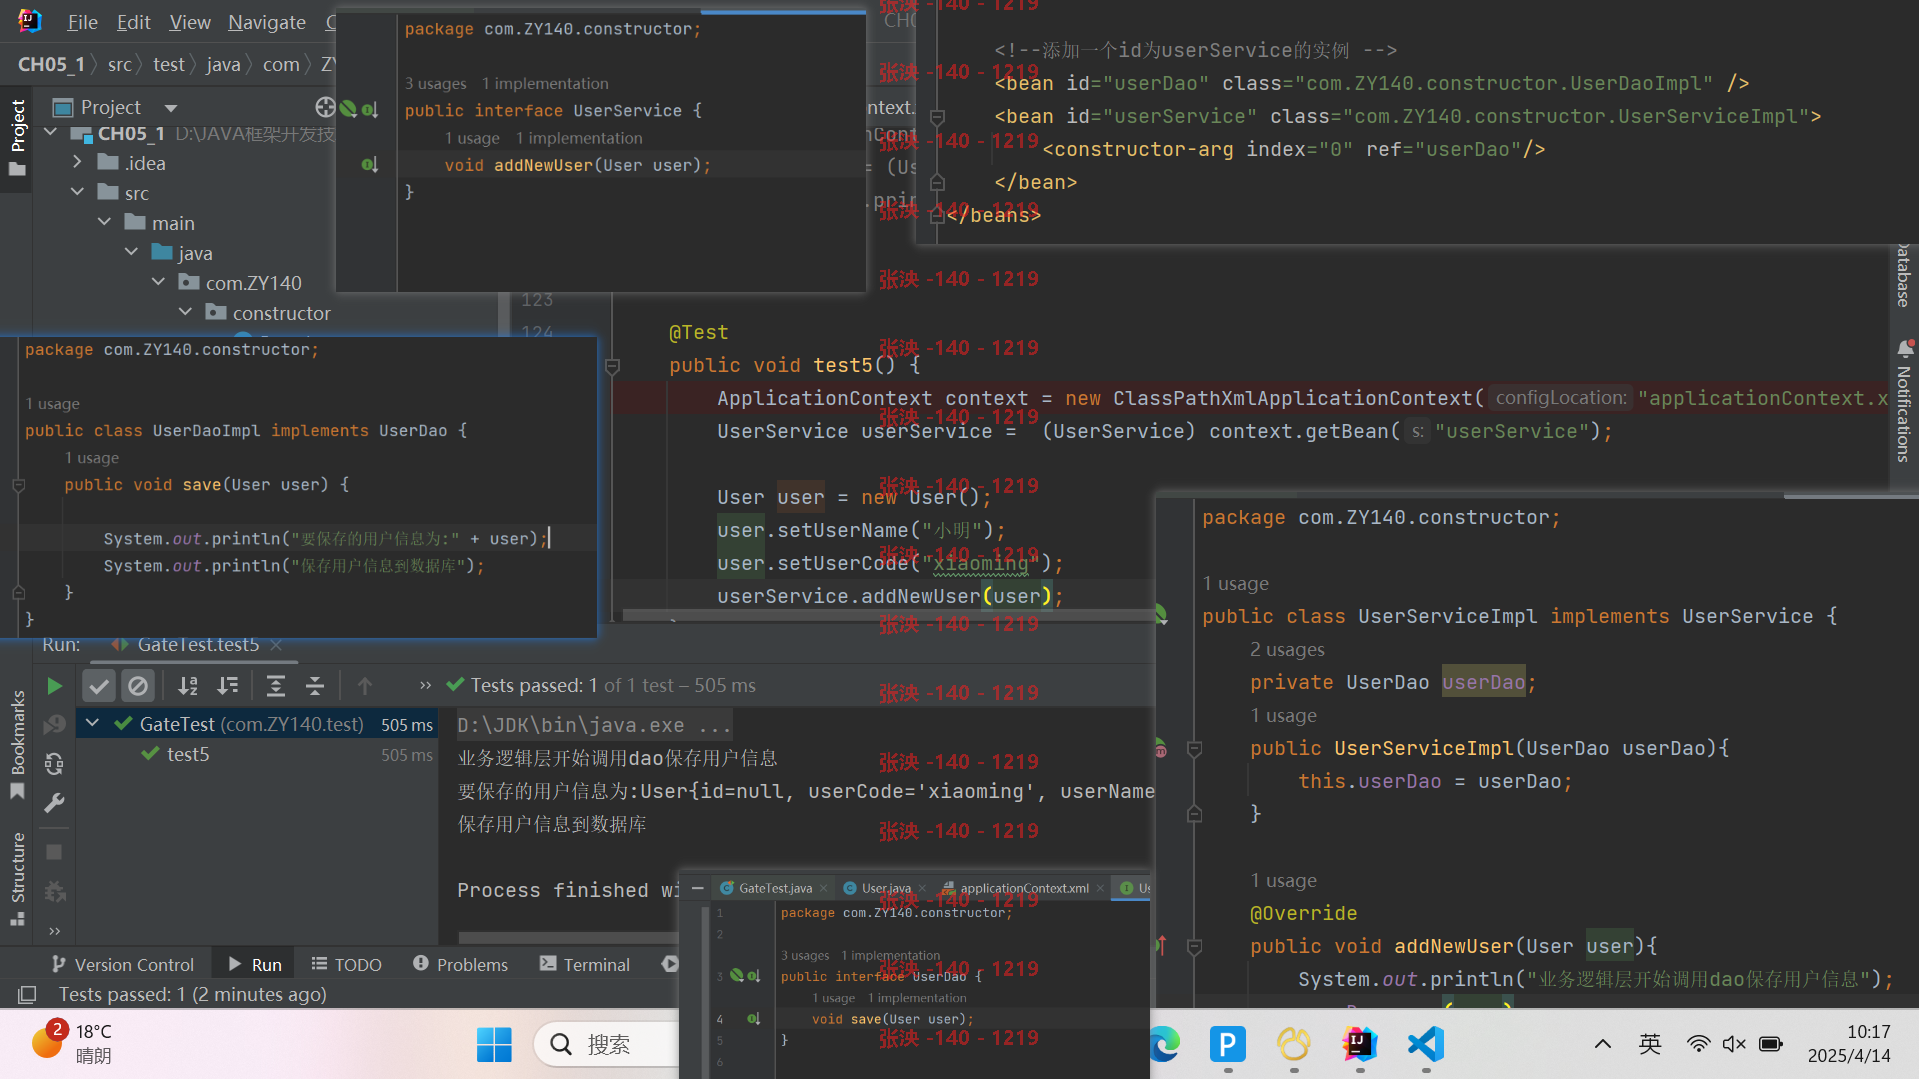Select test5 in test results

[x=188, y=754]
